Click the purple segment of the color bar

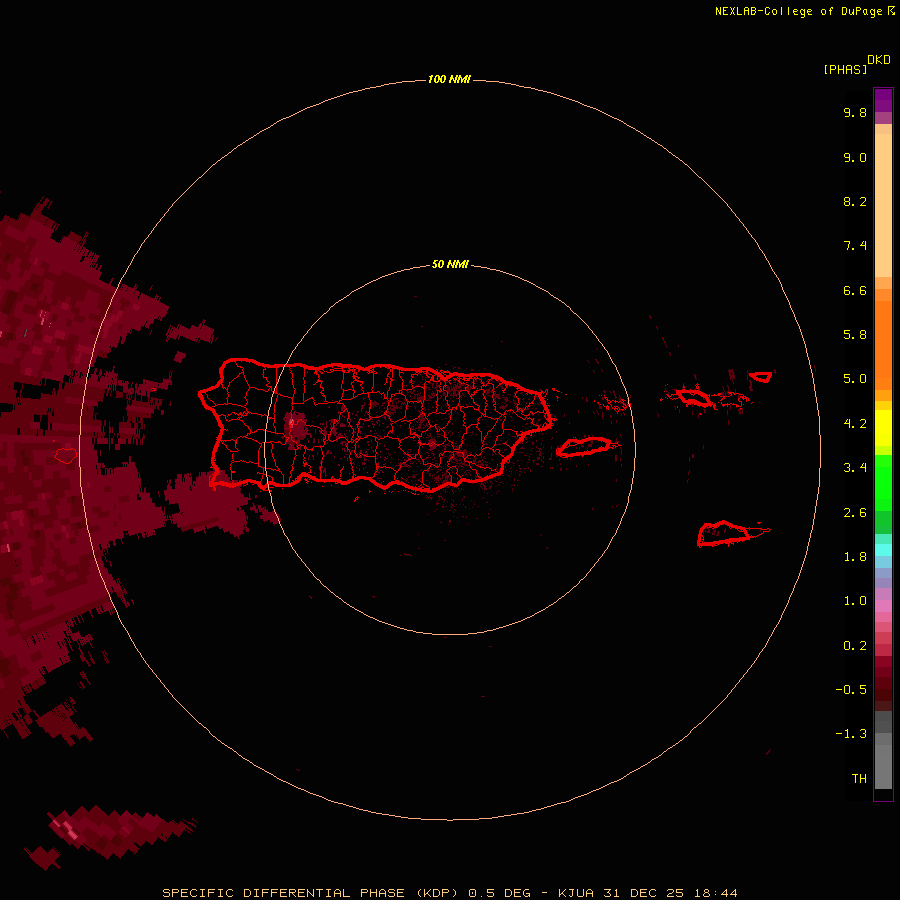pyautogui.click(x=883, y=101)
